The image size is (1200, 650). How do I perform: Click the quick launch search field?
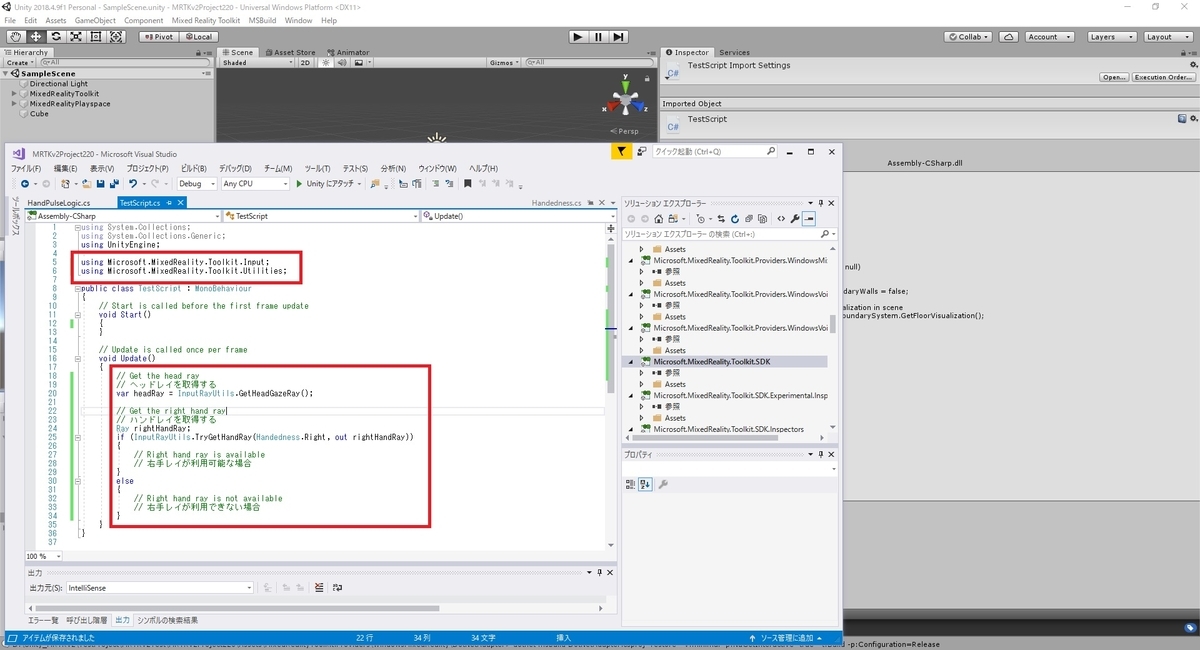pos(713,152)
